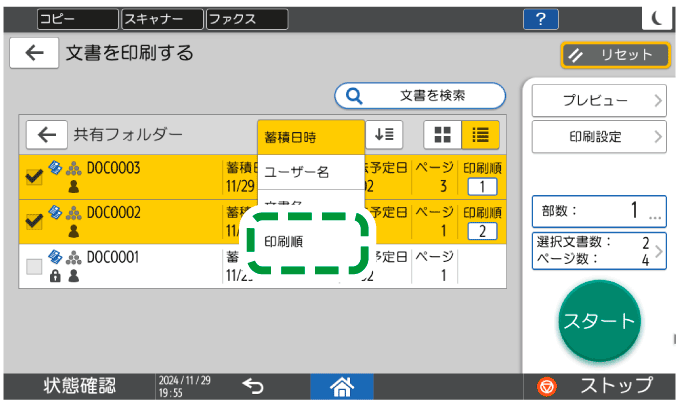Screen dimensions: 683x404
Task: Click the user icon under DOC0002
Action: click(x=74, y=231)
